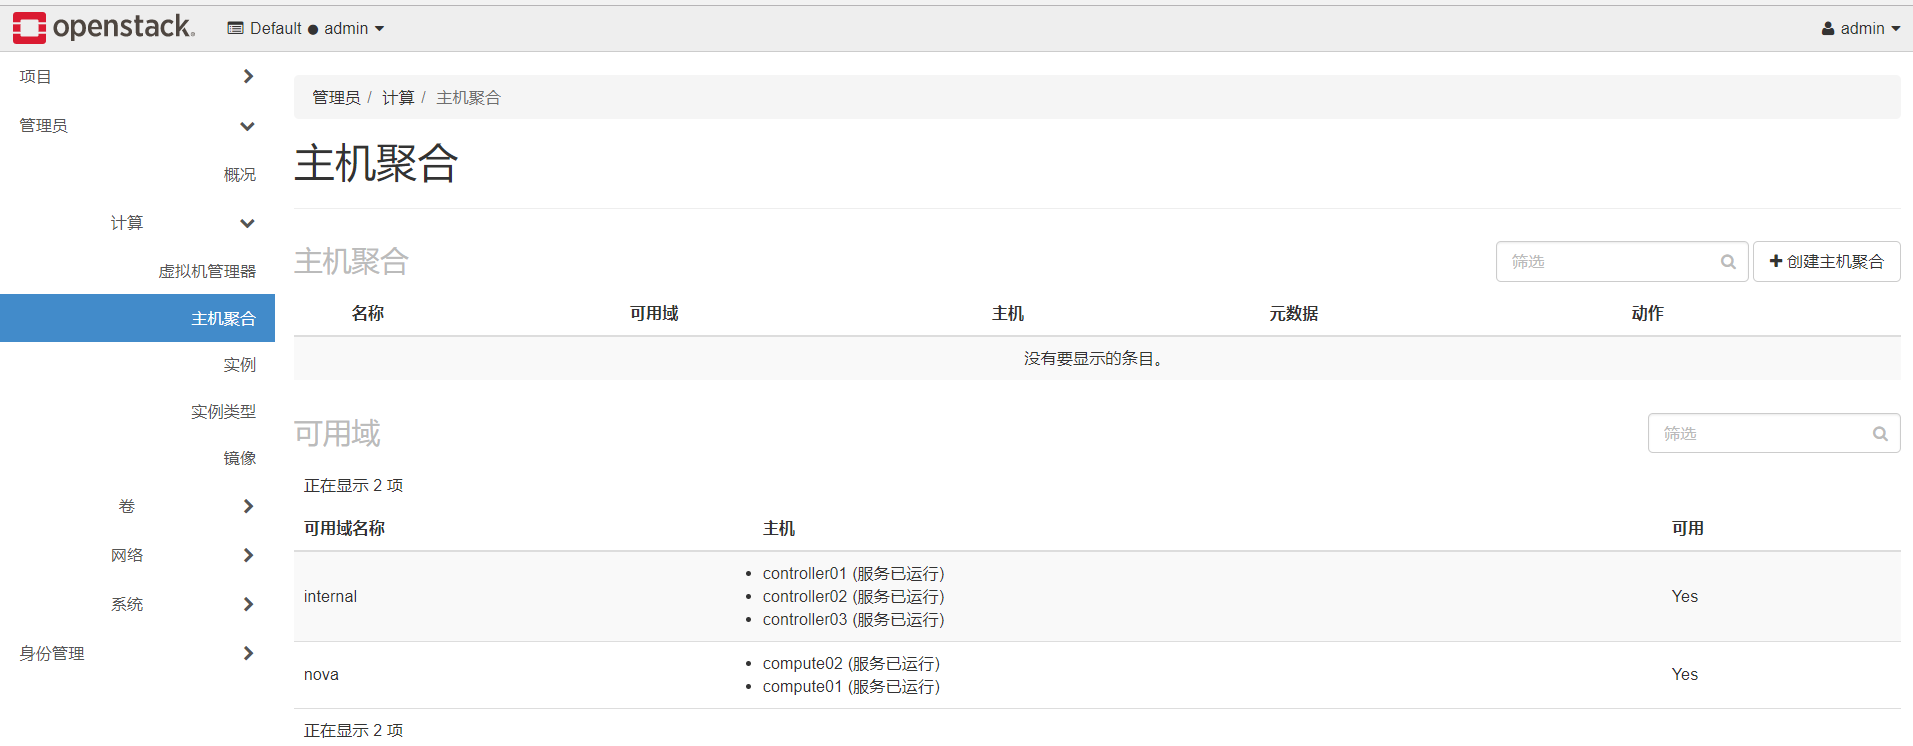
Task: Open 实例 in the sidebar
Action: (239, 365)
